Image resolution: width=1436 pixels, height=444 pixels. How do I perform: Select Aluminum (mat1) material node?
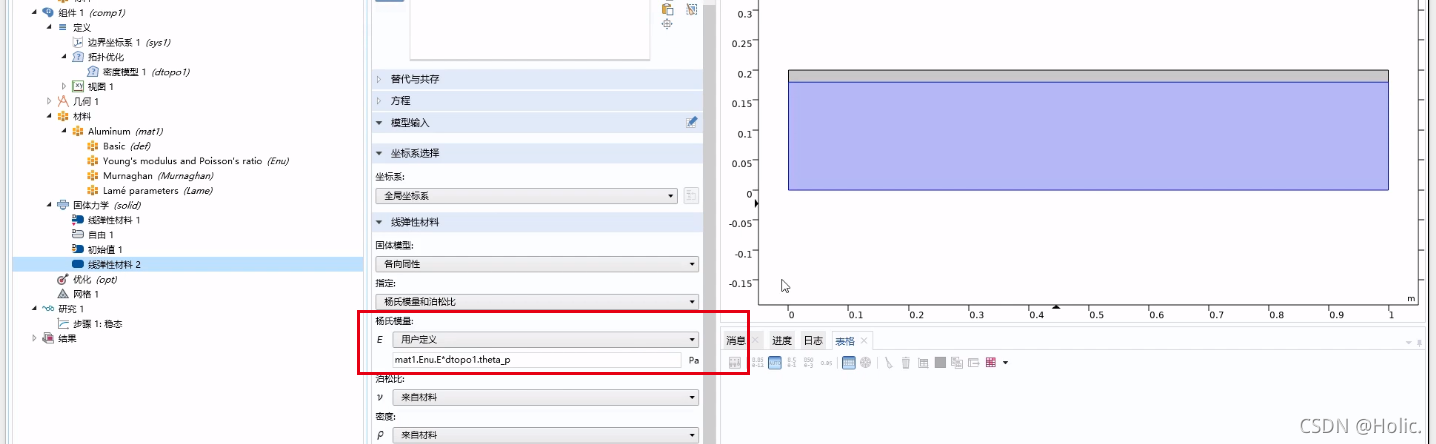(x=125, y=131)
